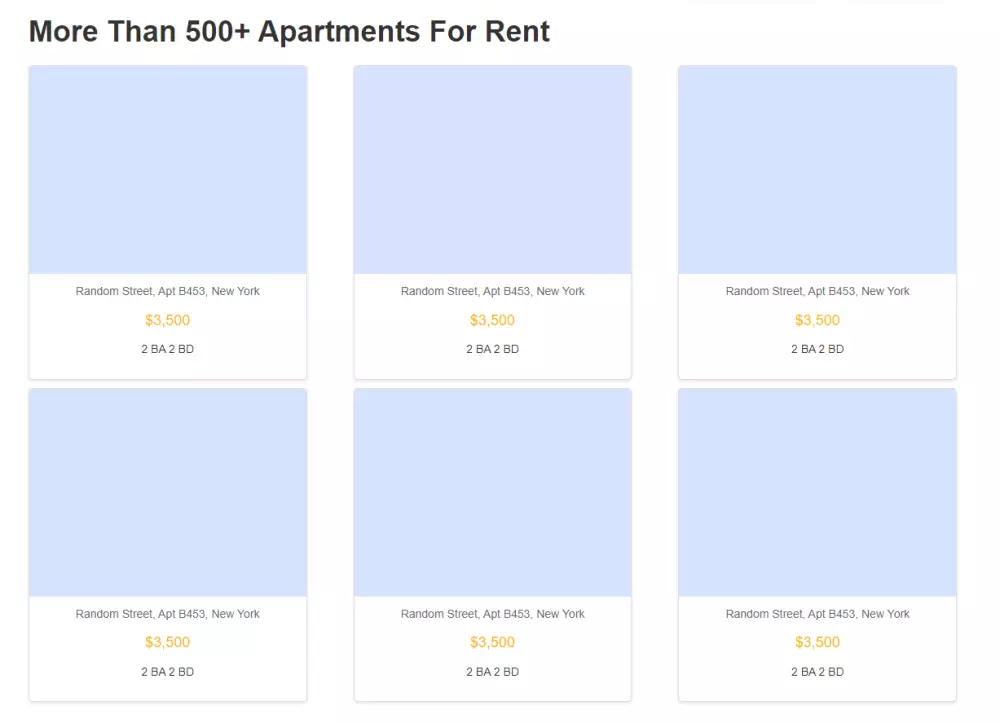Click the address in the top-left card

(168, 291)
